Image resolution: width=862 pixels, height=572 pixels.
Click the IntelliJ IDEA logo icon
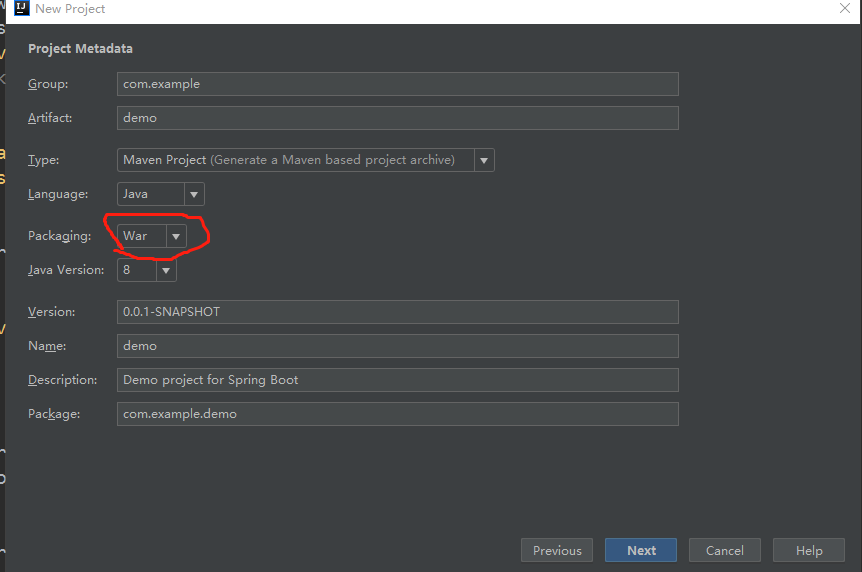coord(21,9)
